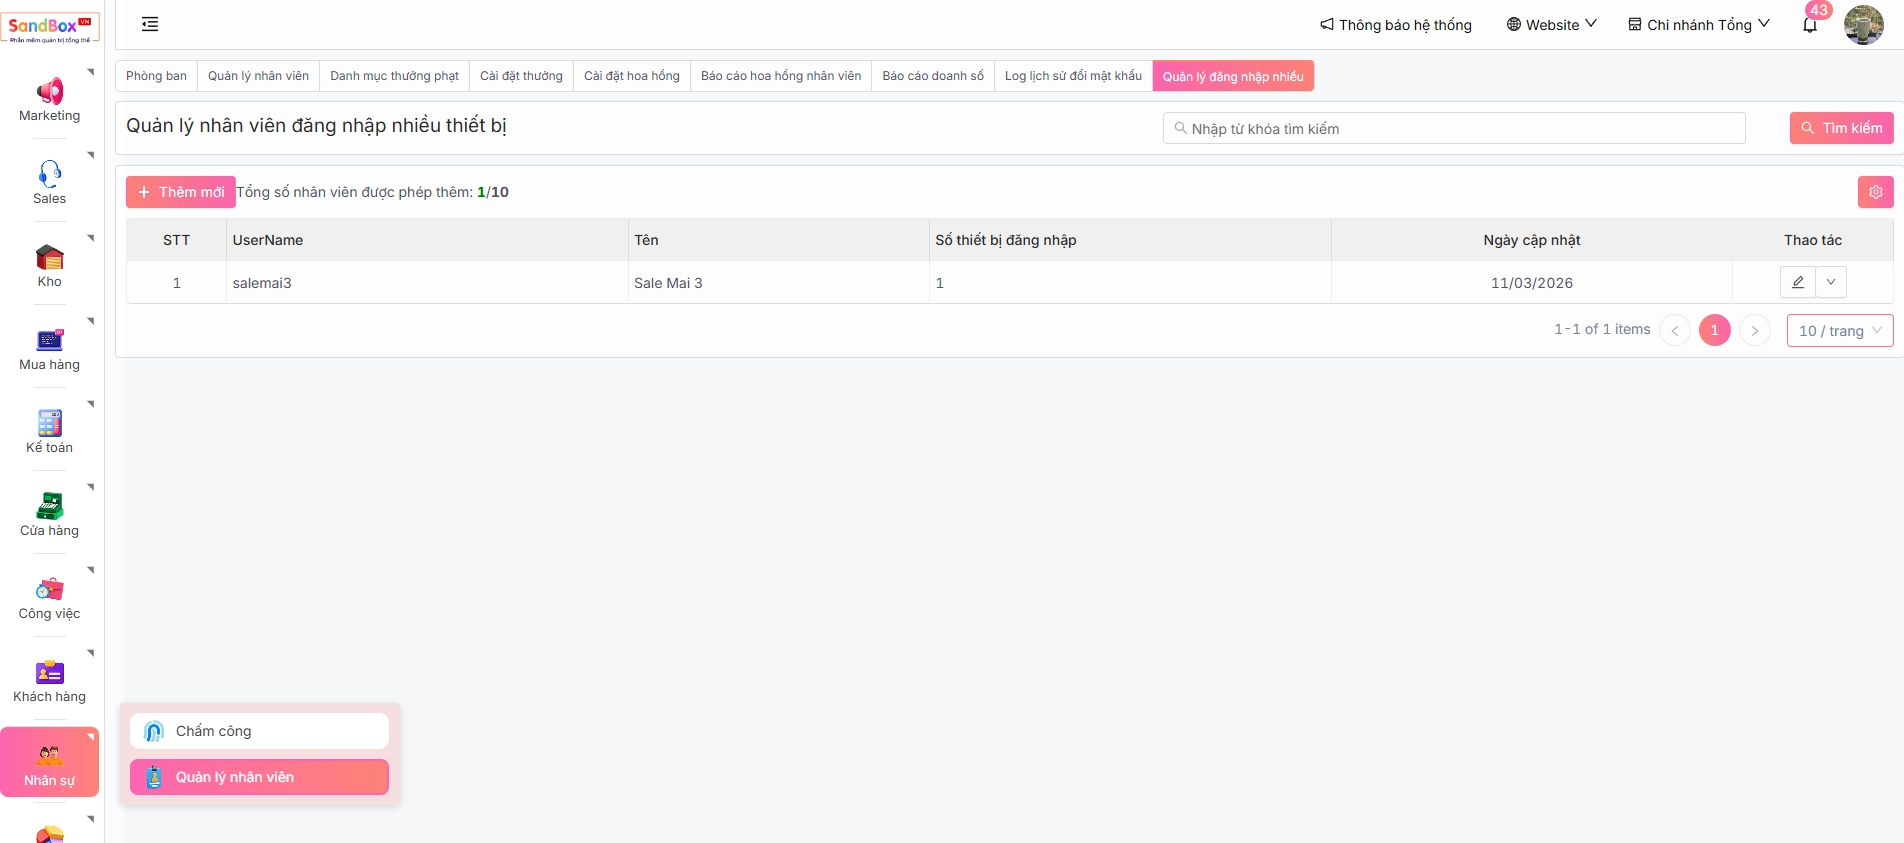Open the Báo cáo doanh số tab

click(932, 76)
